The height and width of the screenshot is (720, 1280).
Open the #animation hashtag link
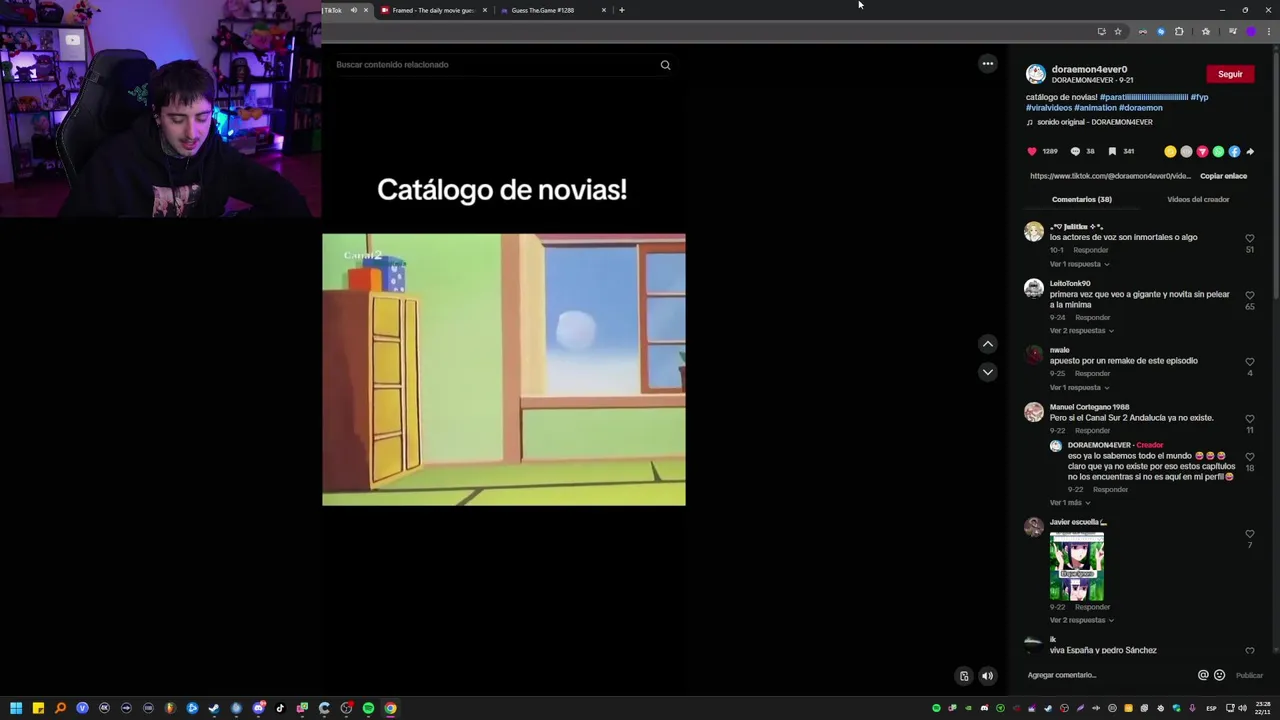1095,107
